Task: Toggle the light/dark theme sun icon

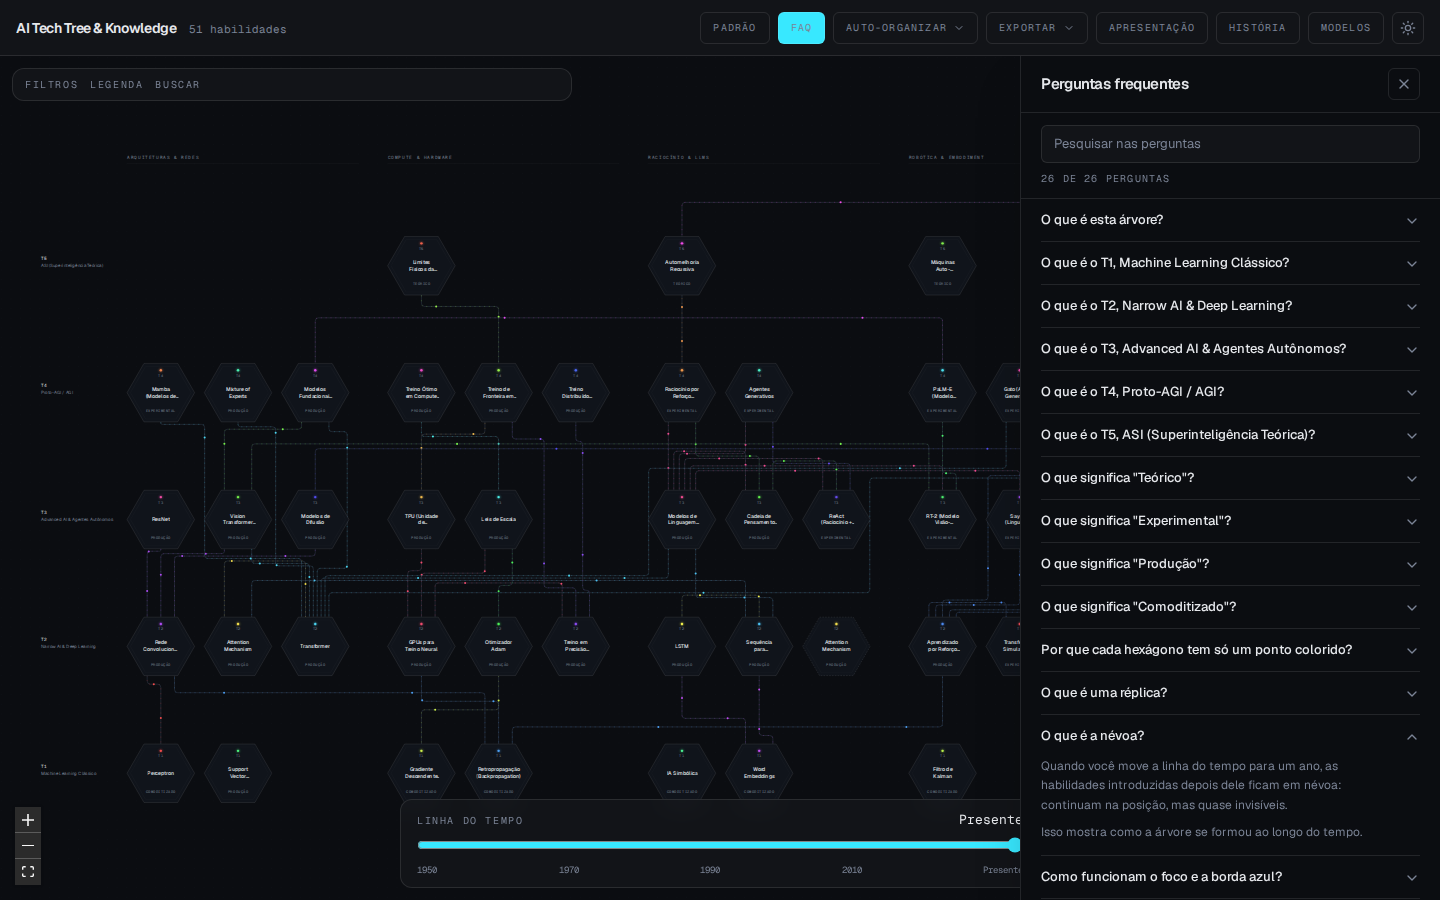Action: point(1408,28)
